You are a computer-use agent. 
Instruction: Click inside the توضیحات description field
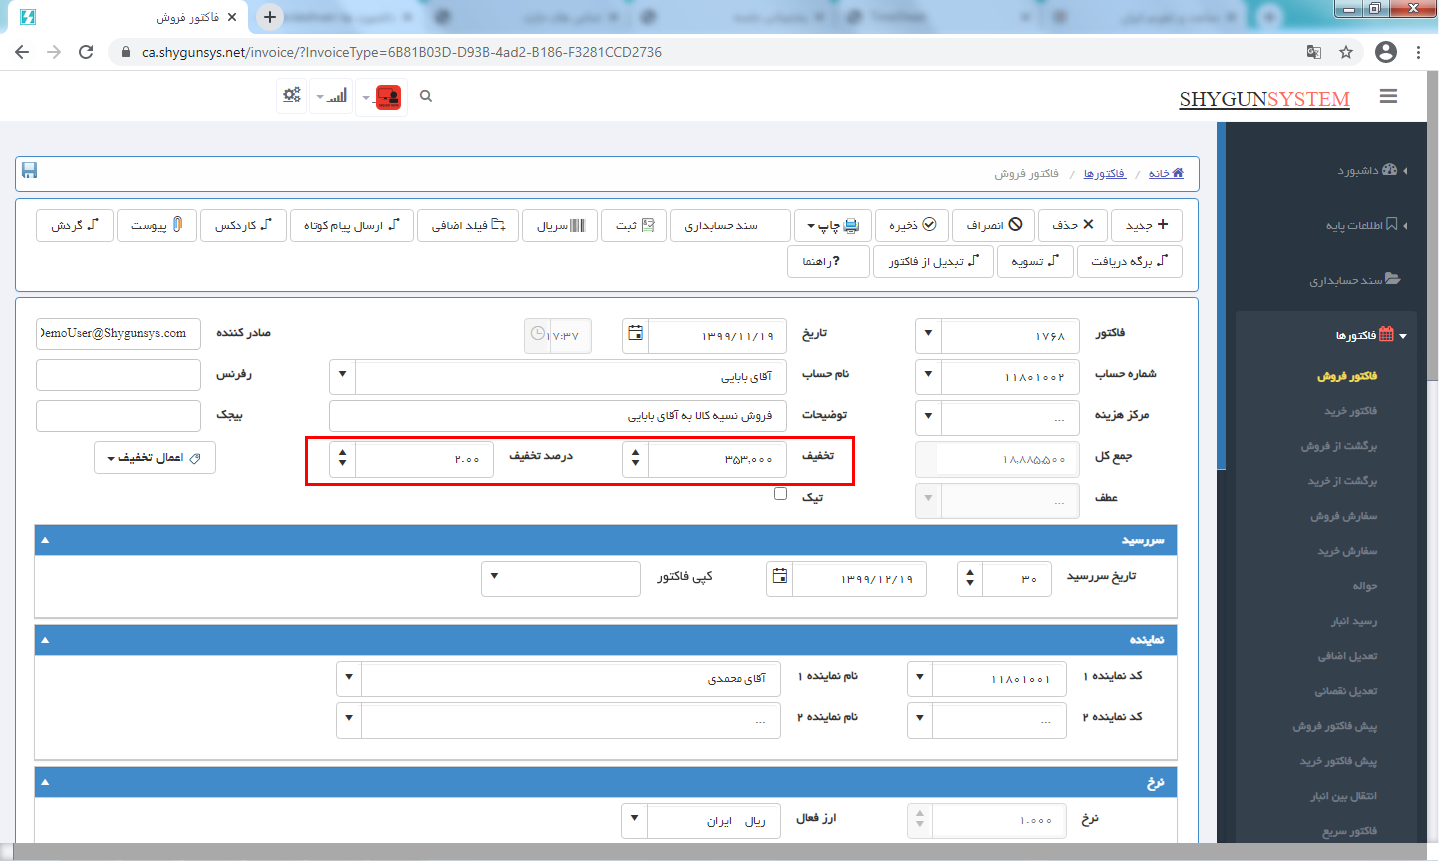[x=557, y=416]
